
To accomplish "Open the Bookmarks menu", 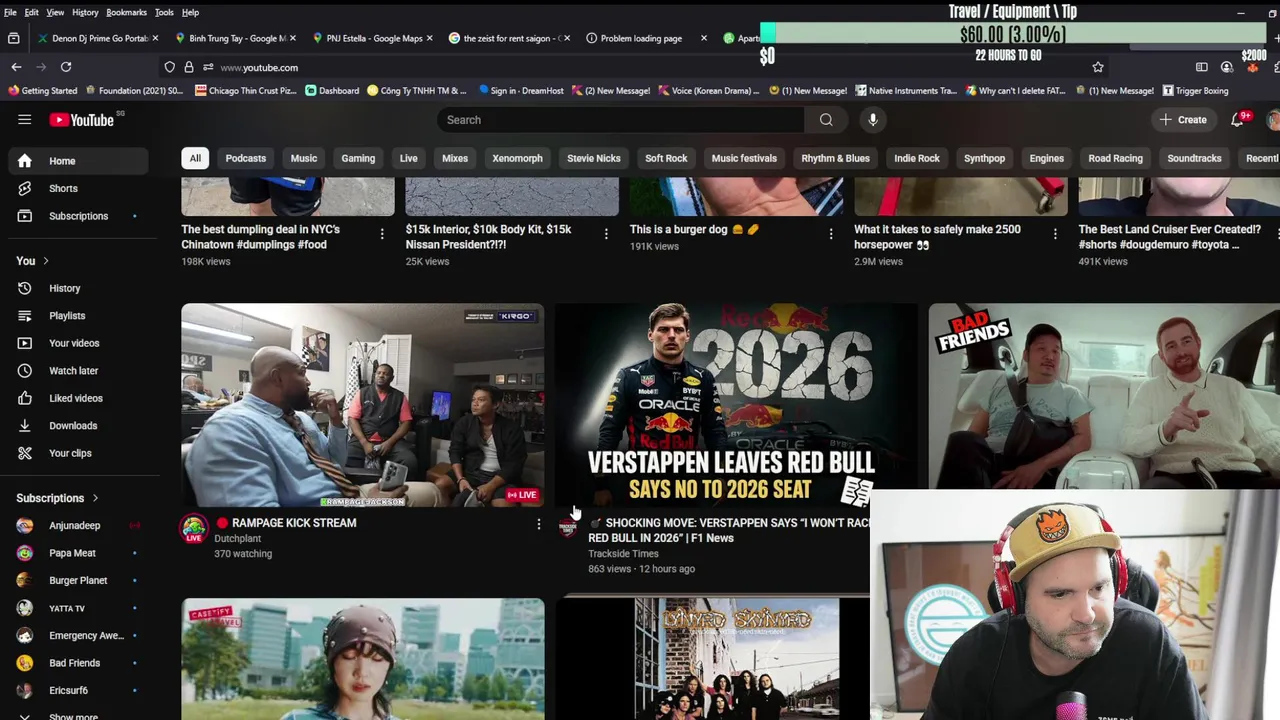I will point(126,12).
